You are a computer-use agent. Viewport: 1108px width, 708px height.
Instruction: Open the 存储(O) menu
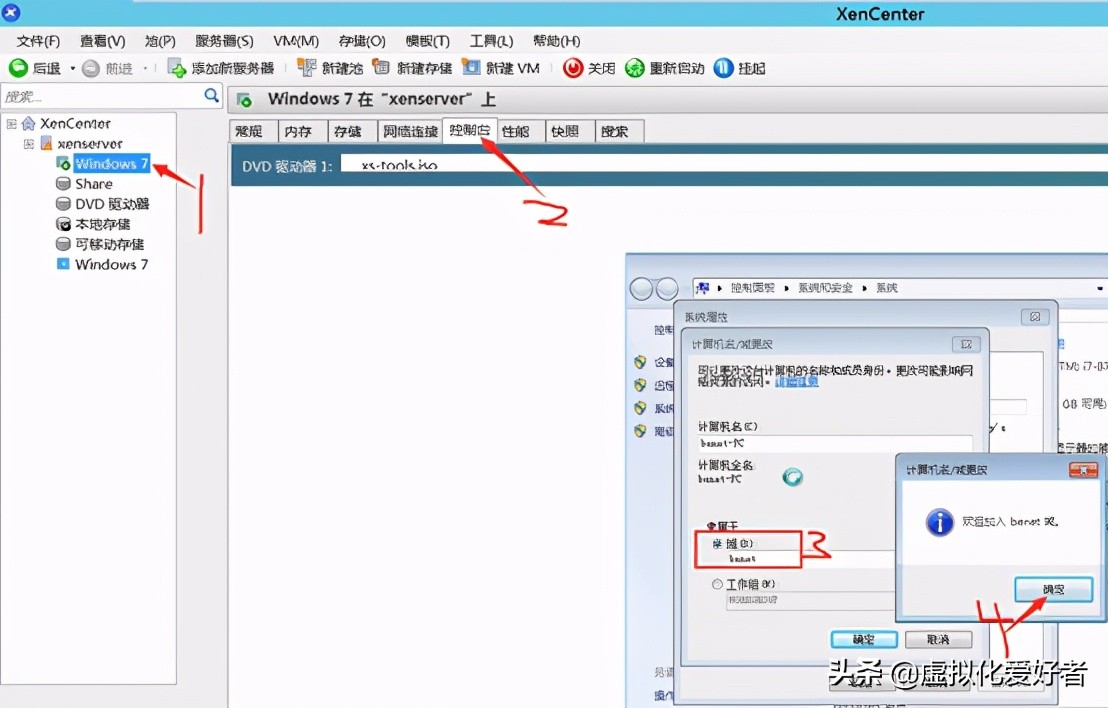pos(362,41)
